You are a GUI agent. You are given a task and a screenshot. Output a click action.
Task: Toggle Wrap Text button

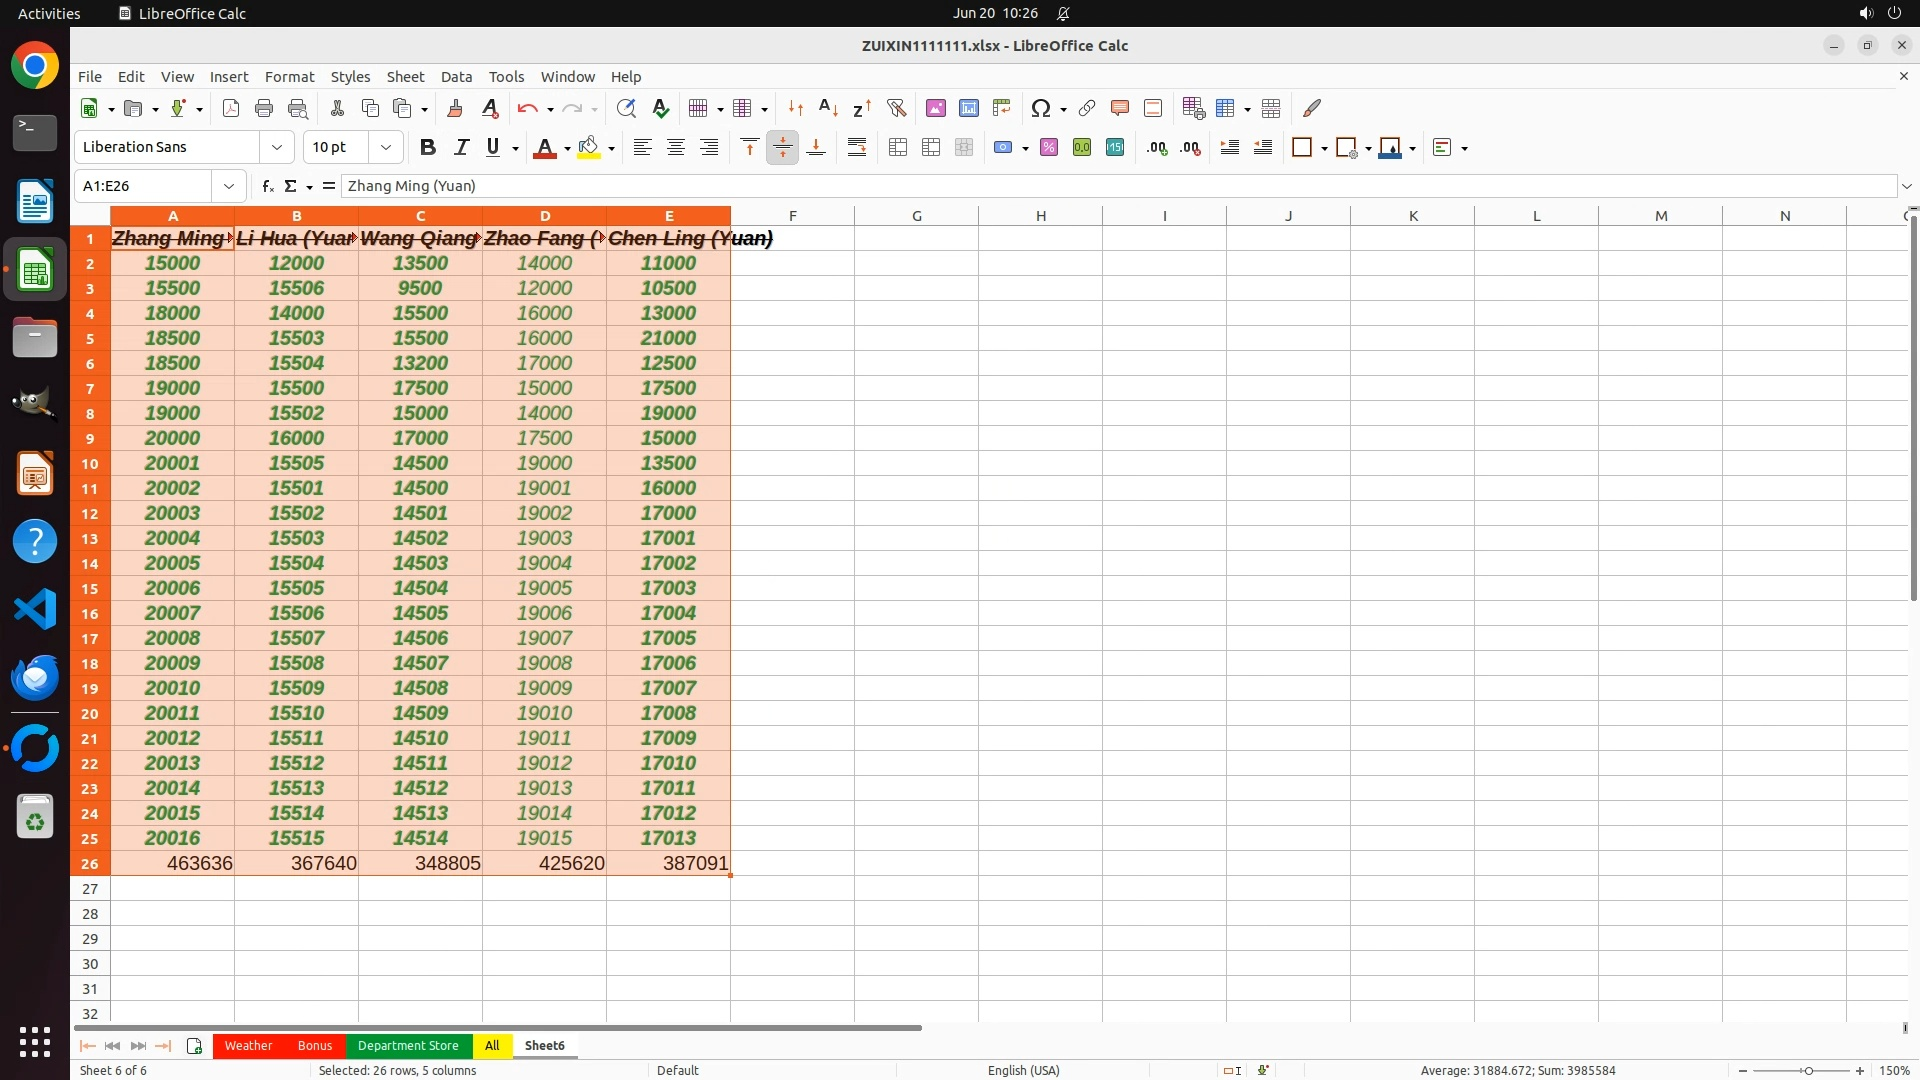tap(857, 147)
